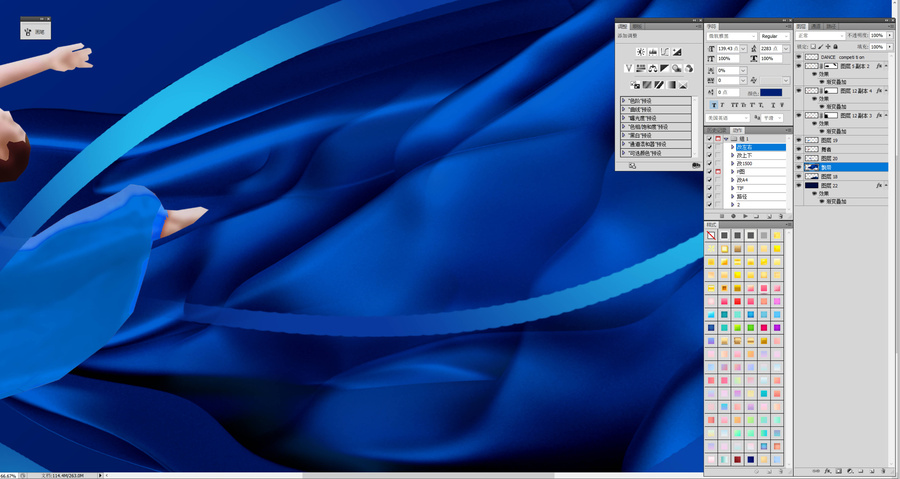The width and height of the screenshot is (900, 479).
Task: Add a Posterize adjustment
Action: (x=647, y=85)
